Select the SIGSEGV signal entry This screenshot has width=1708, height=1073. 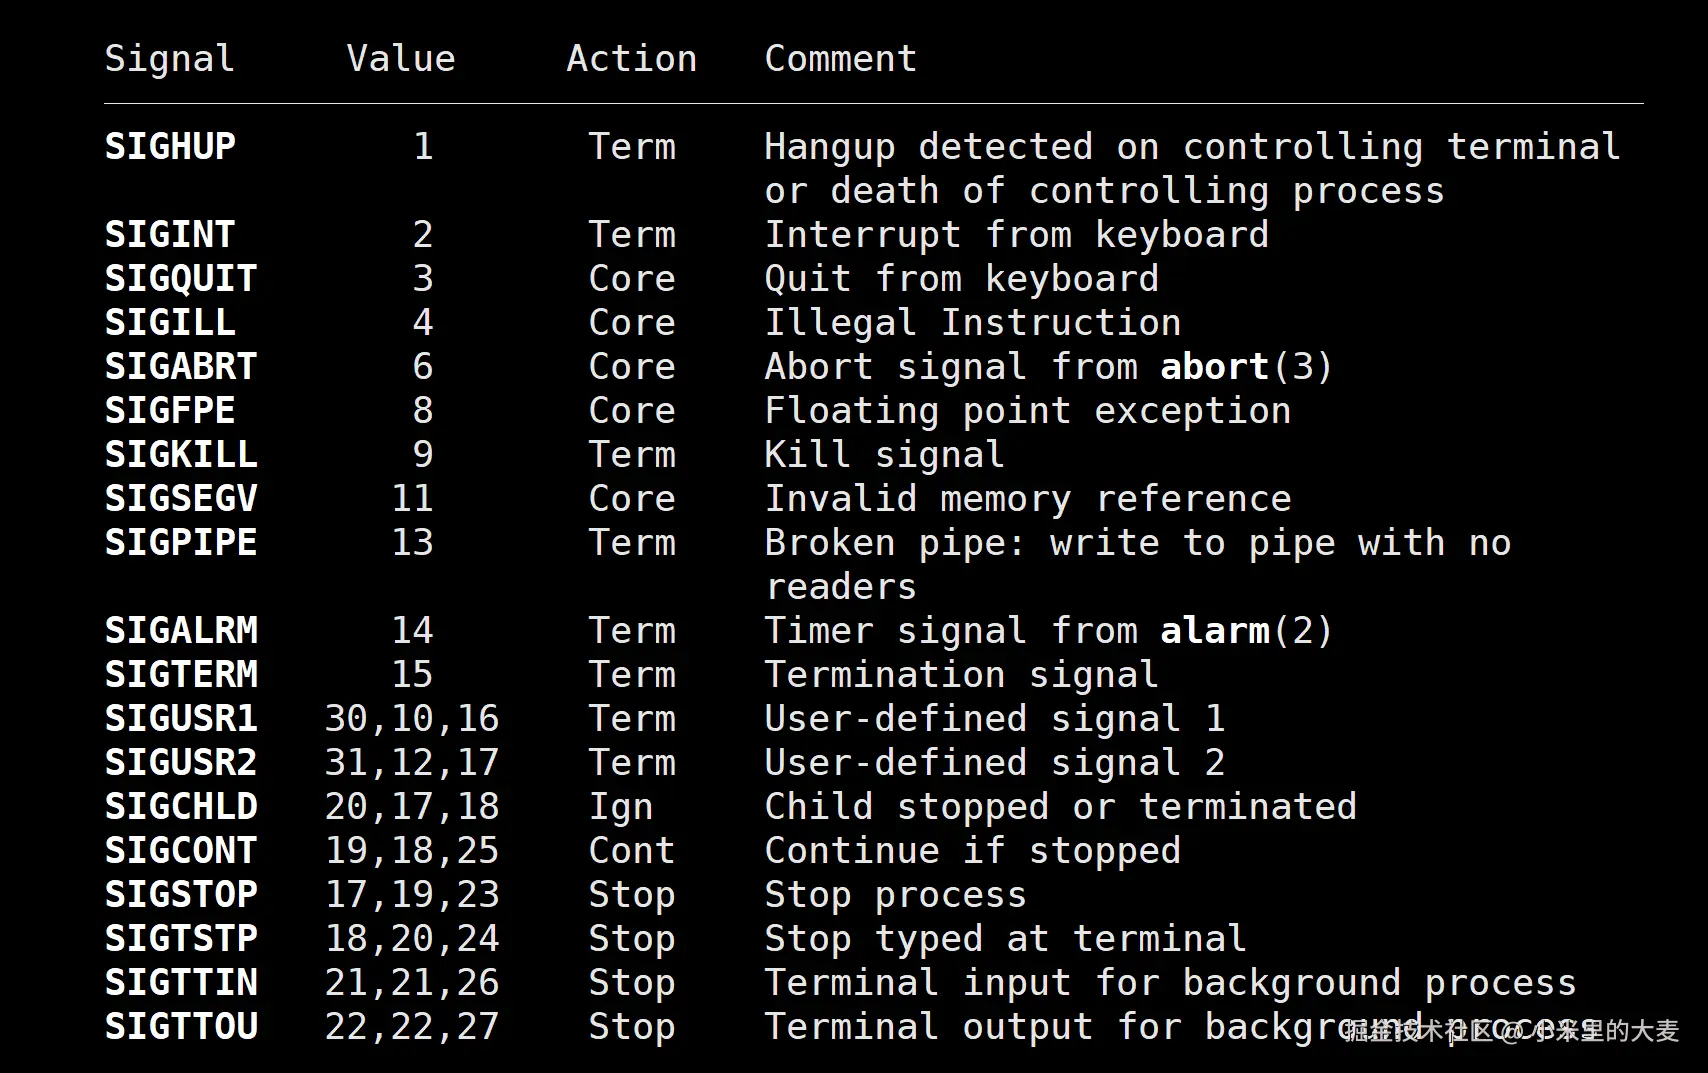click(x=181, y=499)
